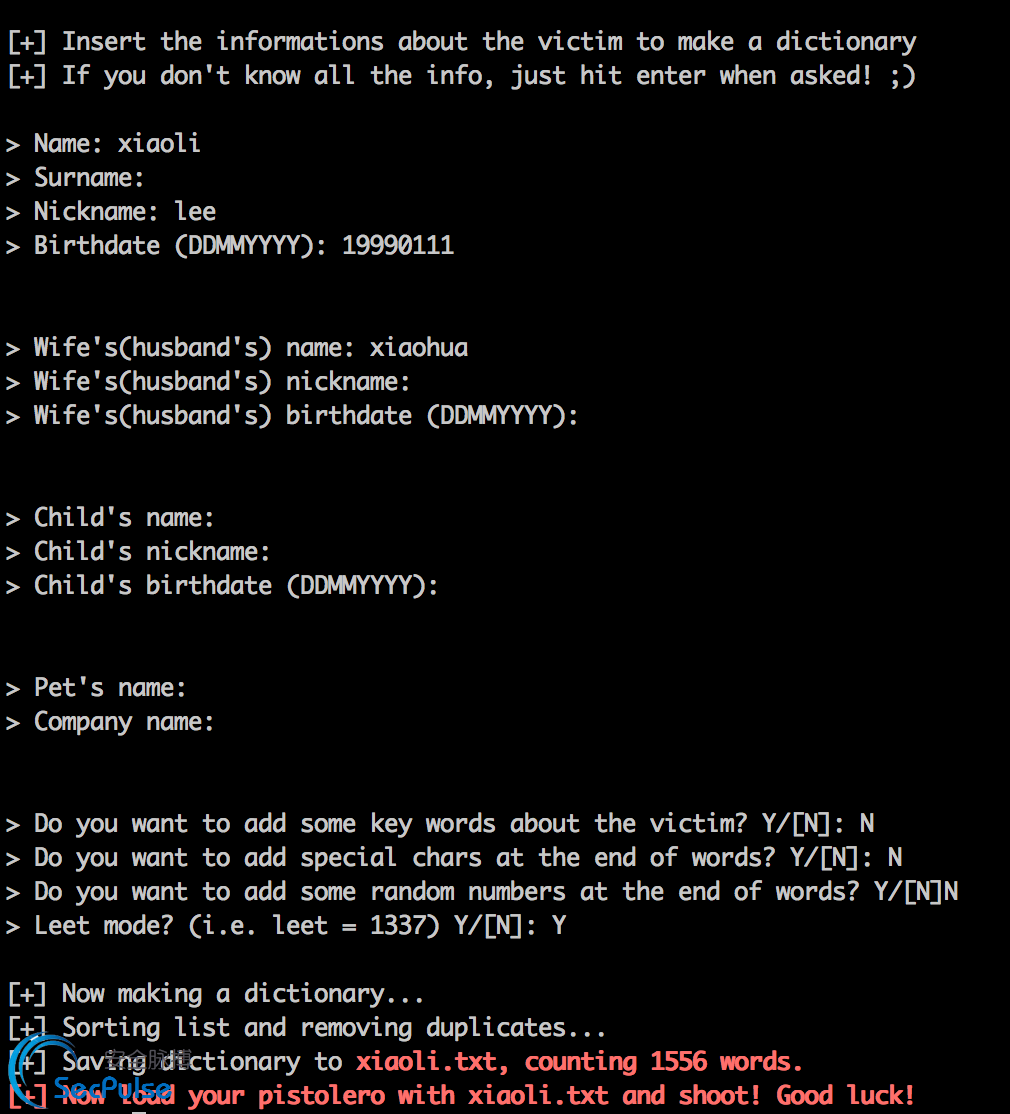Image resolution: width=1010 pixels, height=1114 pixels.
Task: Click the Sorting list and removing duplicates line
Action: (307, 1028)
